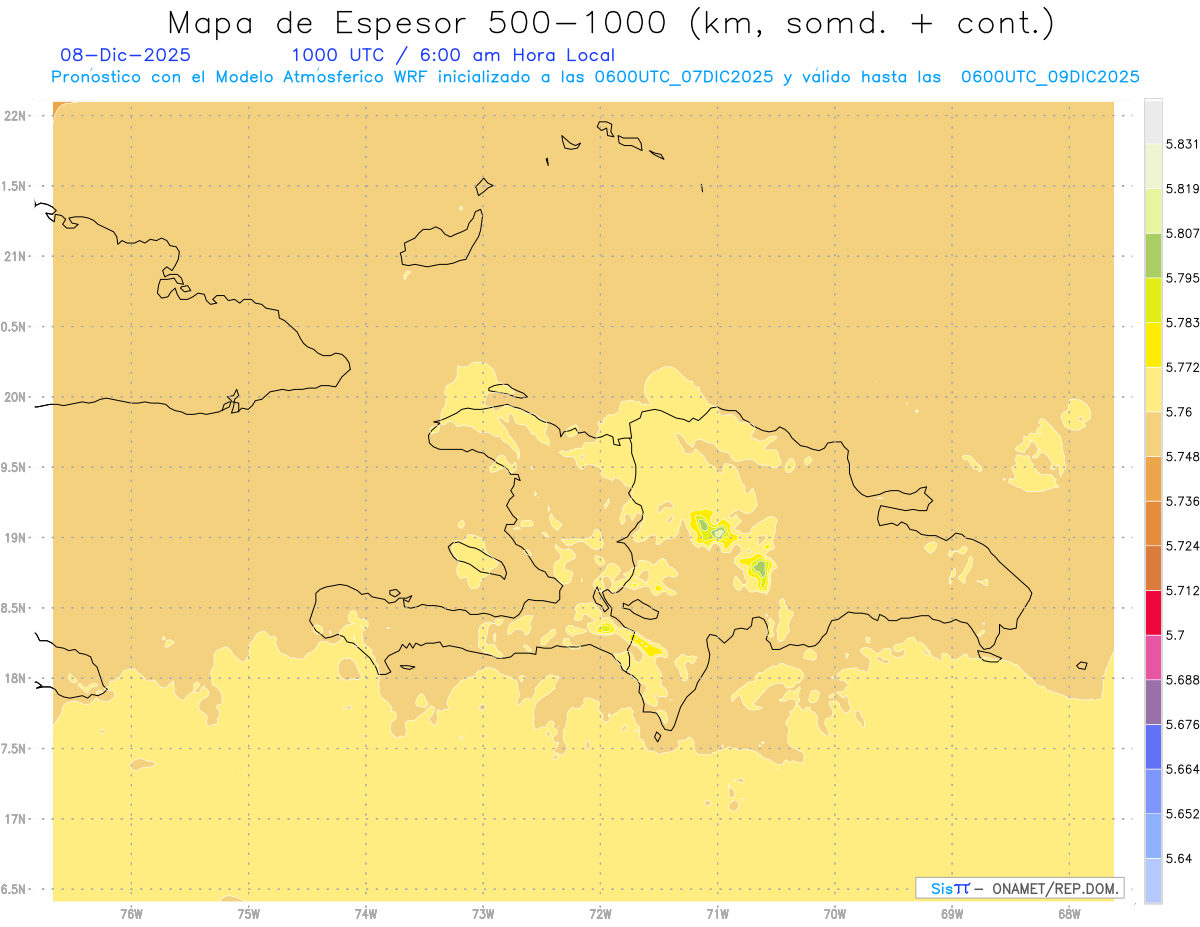Click the legend value 5.664
Image resolution: width=1200 pixels, height=927 pixels.
pos(1183,769)
